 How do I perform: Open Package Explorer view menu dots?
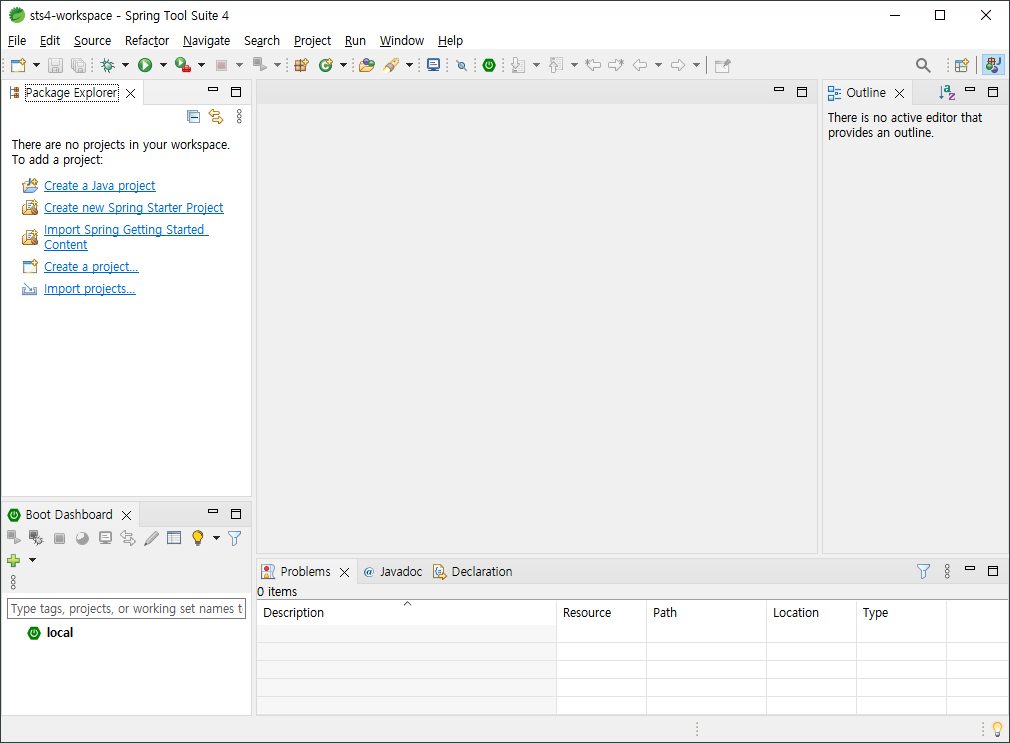tap(239, 116)
